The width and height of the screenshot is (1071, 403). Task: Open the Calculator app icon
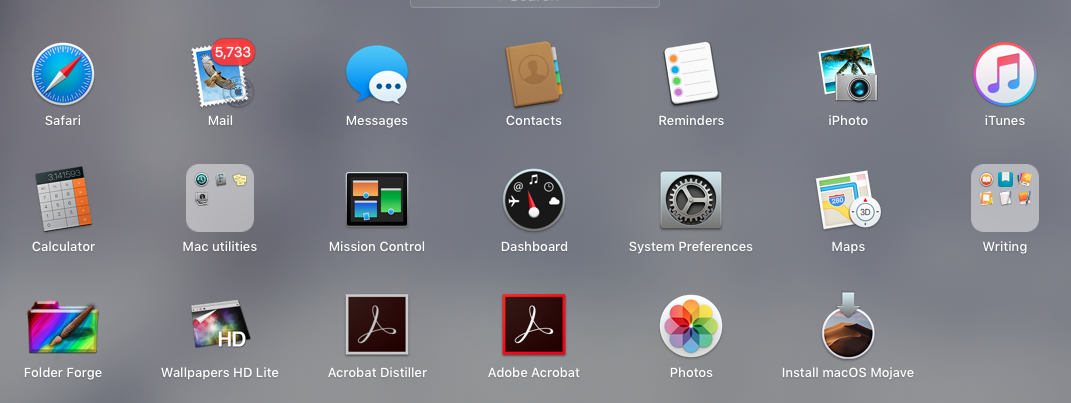click(x=63, y=198)
